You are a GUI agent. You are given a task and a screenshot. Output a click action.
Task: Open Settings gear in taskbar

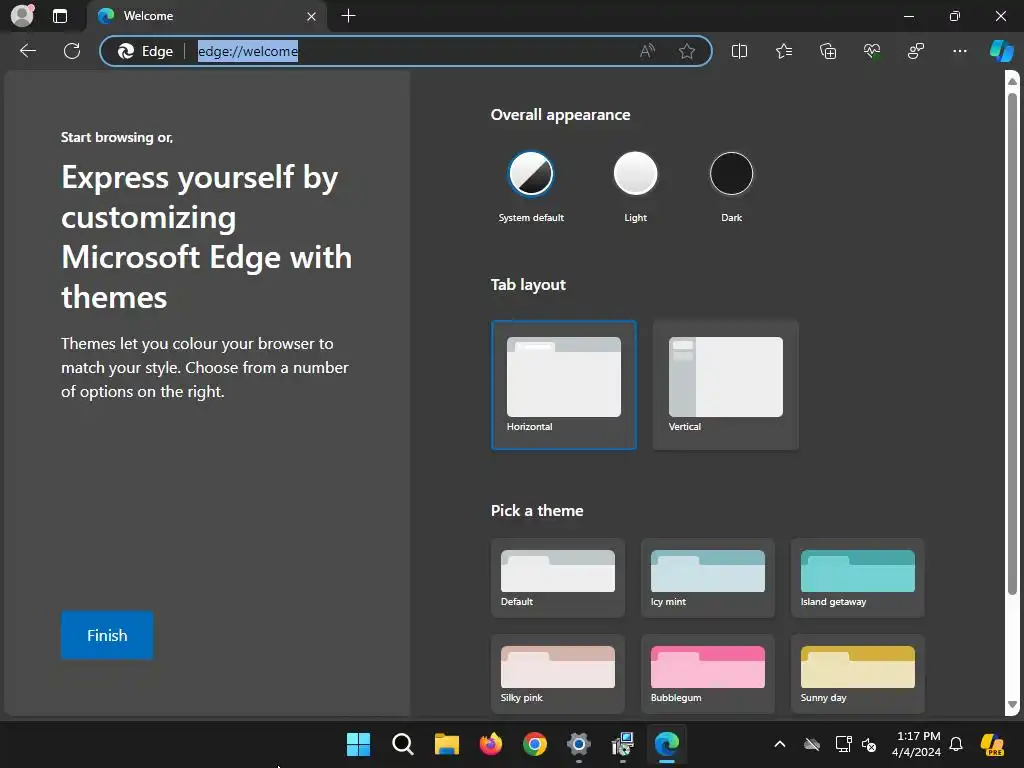(x=579, y=744)
